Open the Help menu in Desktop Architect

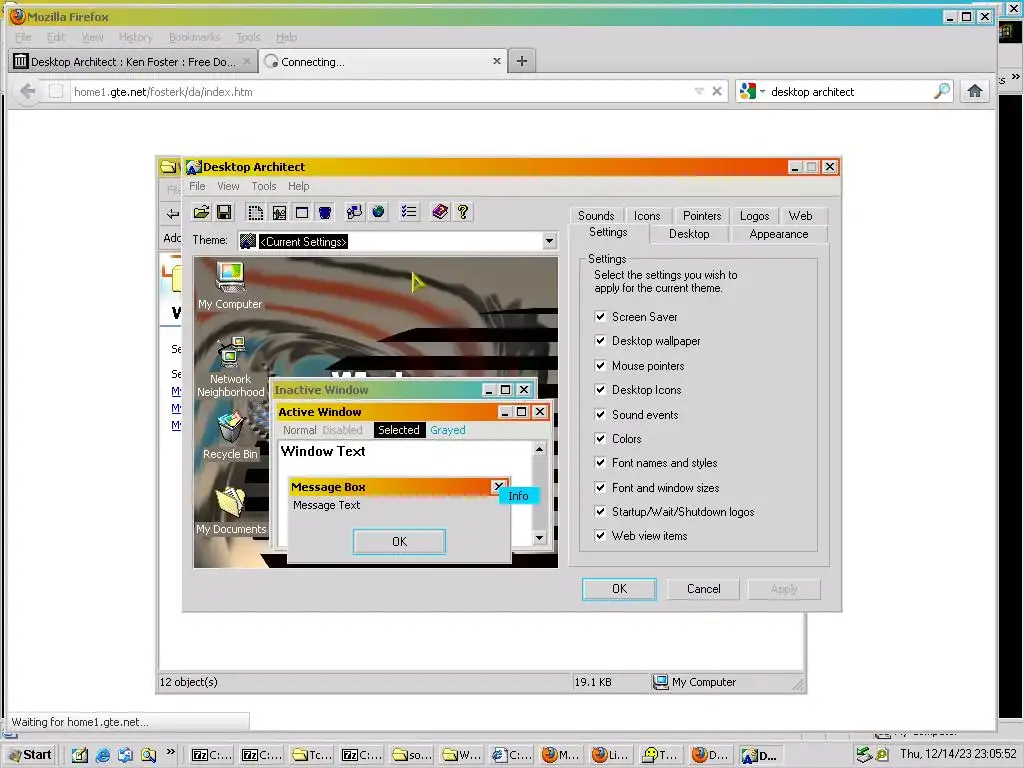[298, 186]
